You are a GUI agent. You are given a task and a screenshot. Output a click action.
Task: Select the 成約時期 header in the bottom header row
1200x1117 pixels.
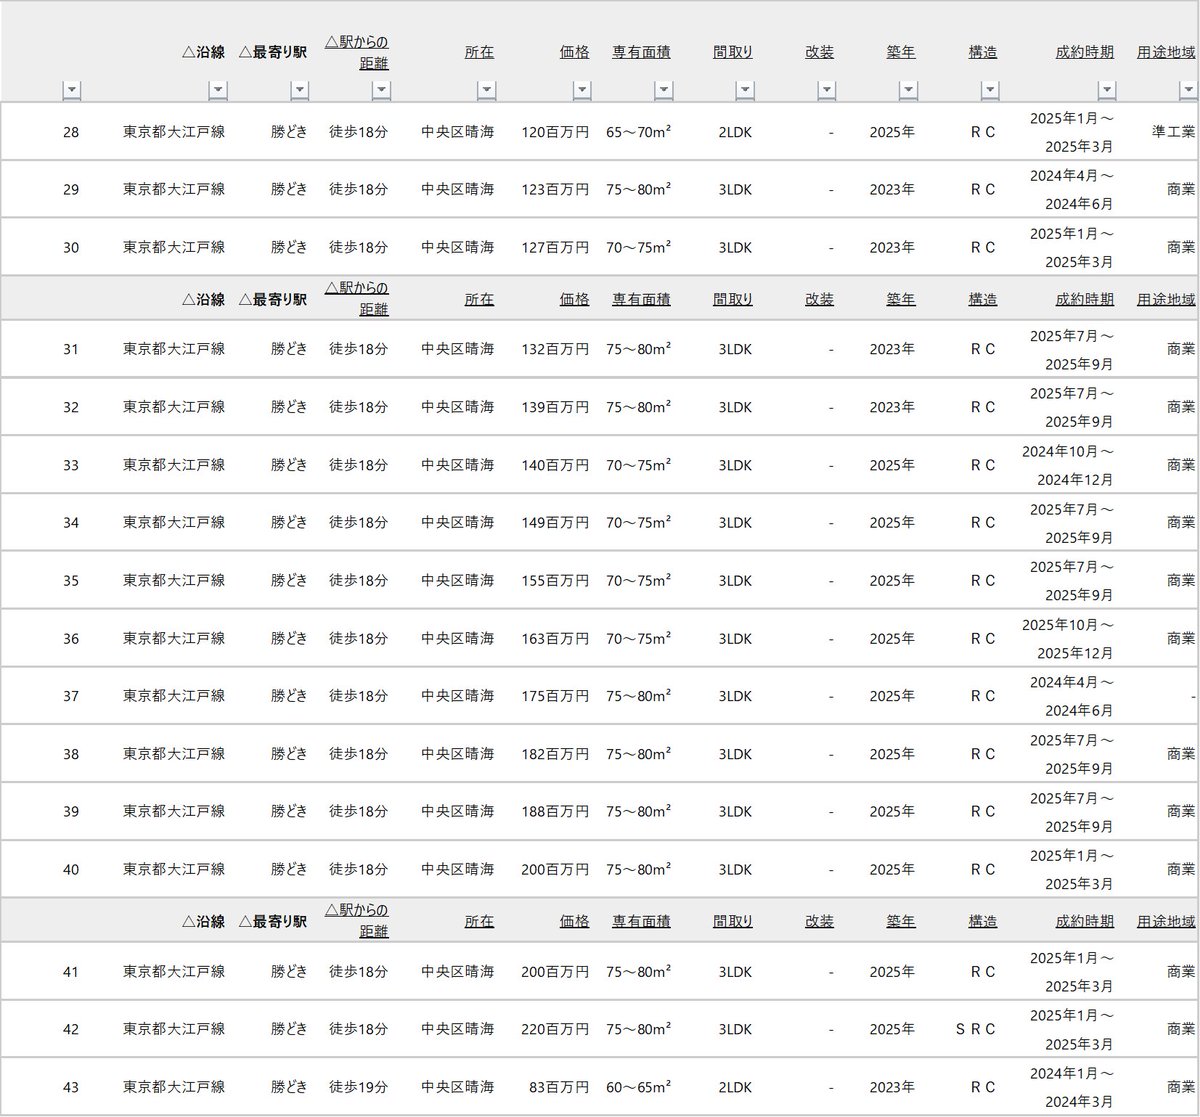[1083, 921]
